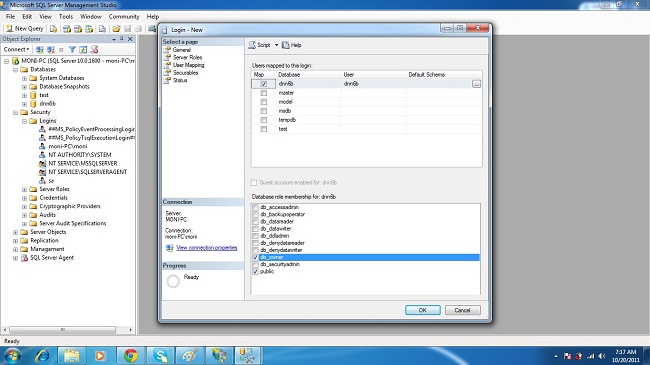
Task: Click the Save disk toolbar icon
Action: tap(127, 29)
